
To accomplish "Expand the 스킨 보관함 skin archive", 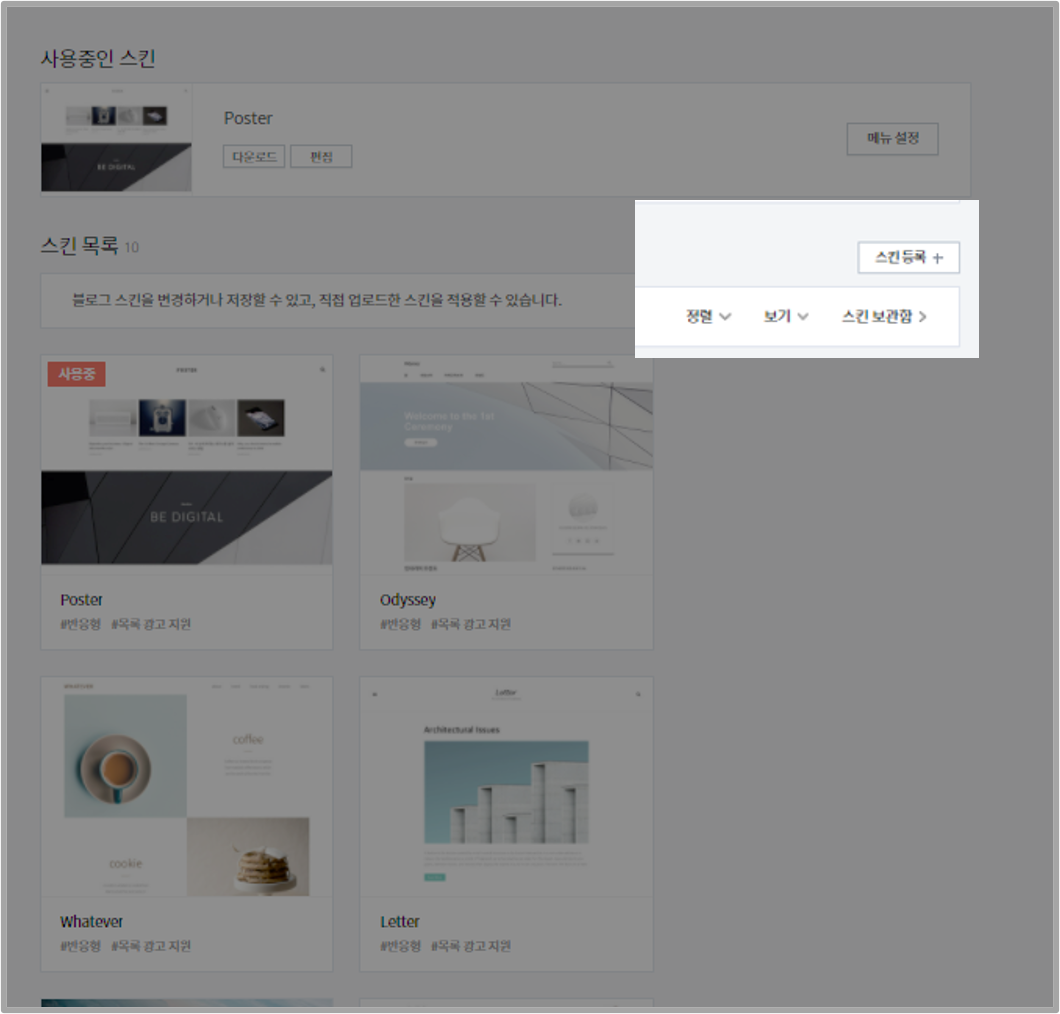I will pos(880,316).
